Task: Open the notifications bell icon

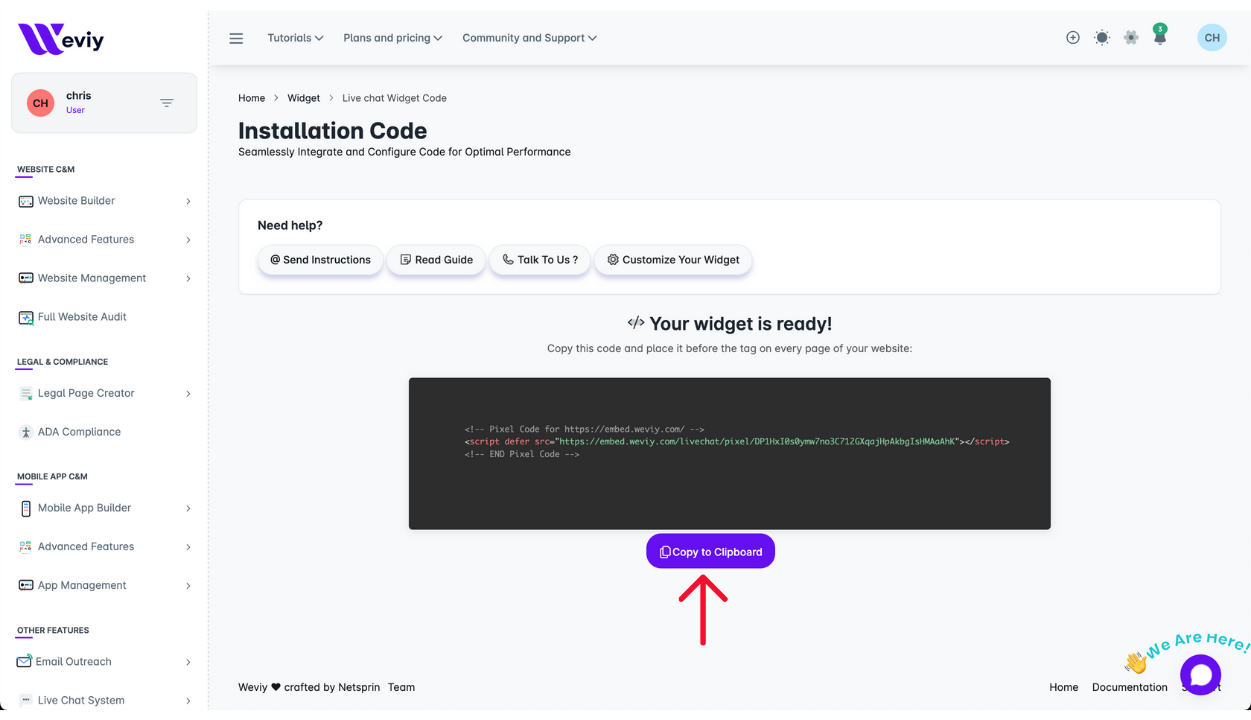Action: coord(1160,38)
